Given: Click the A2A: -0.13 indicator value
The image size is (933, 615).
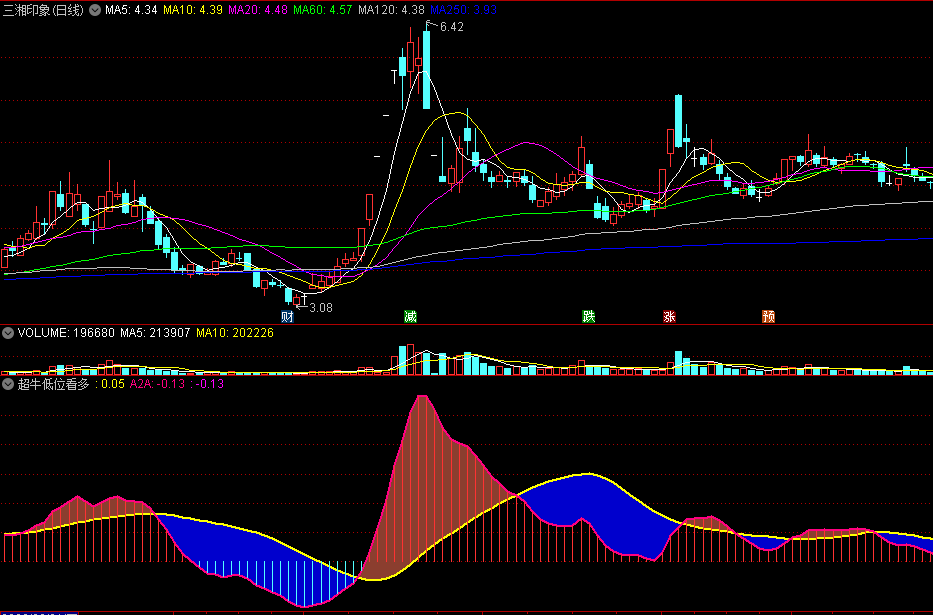Looking at the screenshot, I should [x=158, y=384].
